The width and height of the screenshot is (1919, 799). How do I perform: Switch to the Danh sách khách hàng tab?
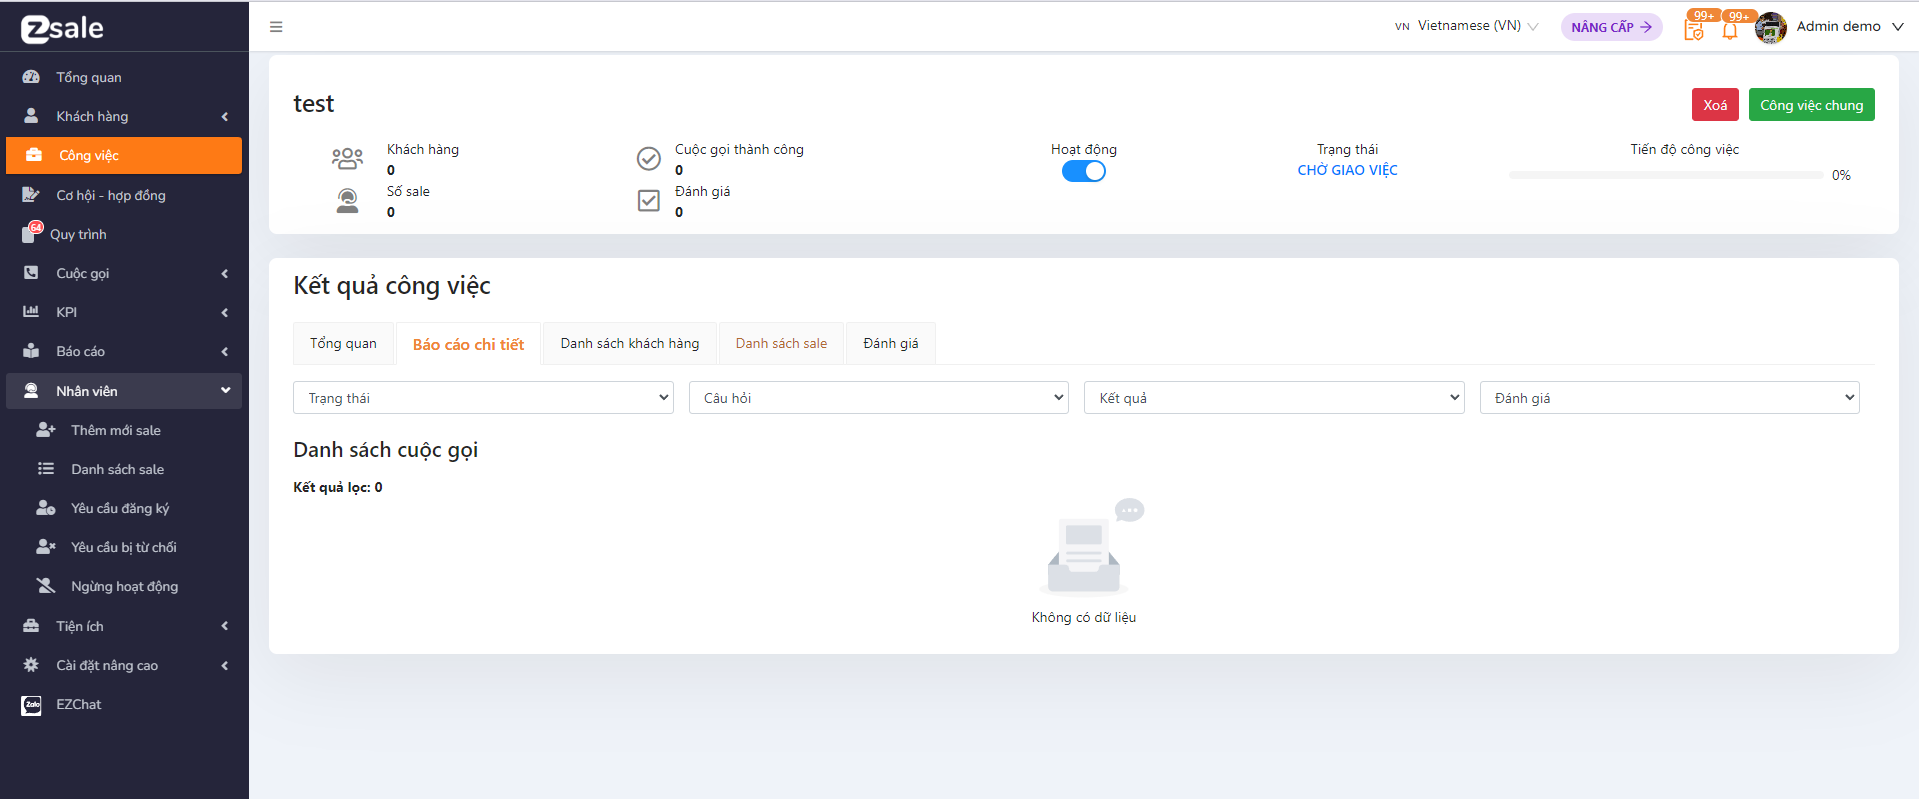click(630, 343)
